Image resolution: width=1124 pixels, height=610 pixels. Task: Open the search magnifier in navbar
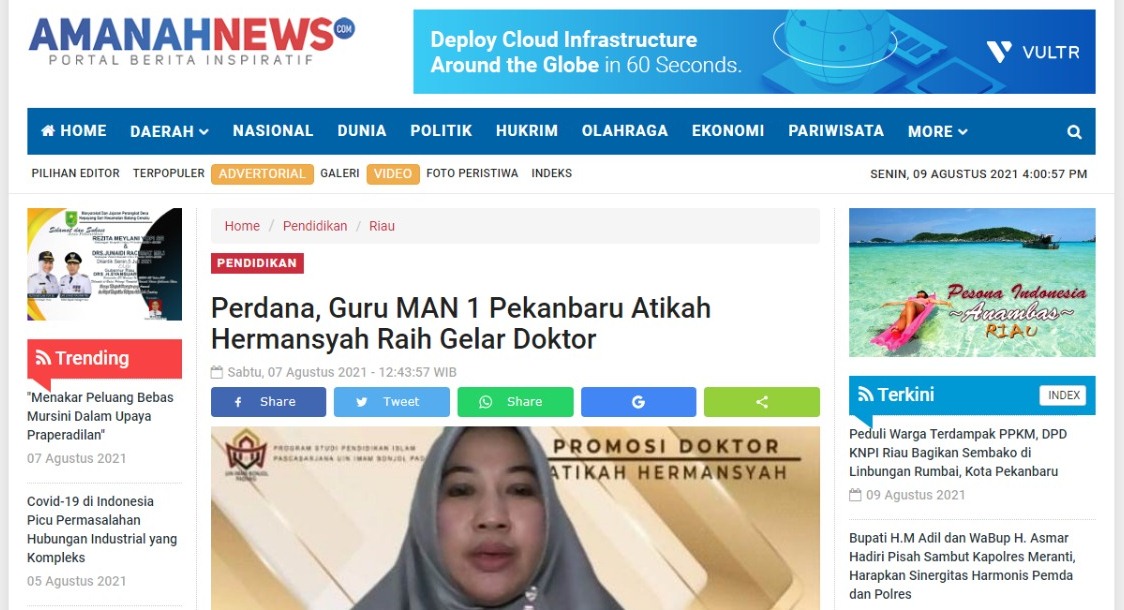1074,132
